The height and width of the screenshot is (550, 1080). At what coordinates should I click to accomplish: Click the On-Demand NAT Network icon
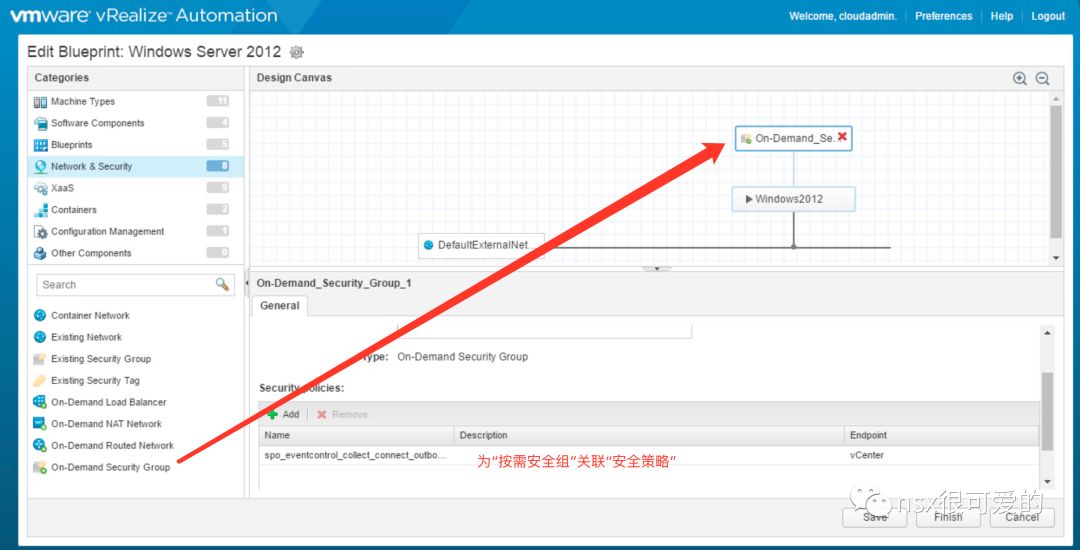pos(40,424)
